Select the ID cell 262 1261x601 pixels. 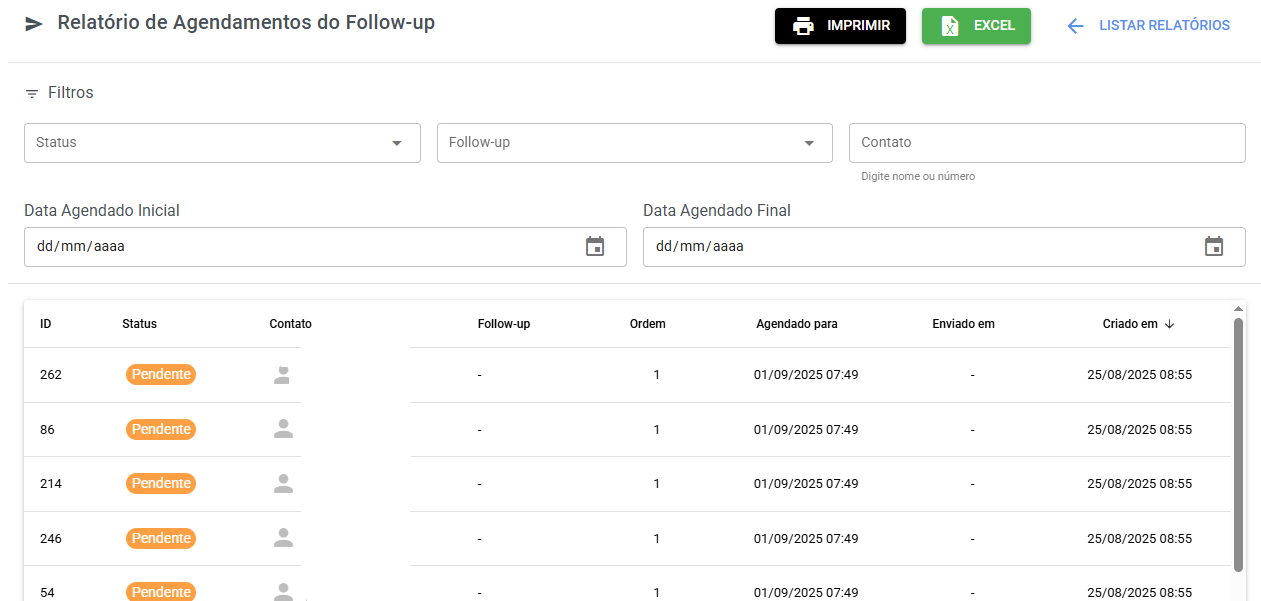click(51, 375)
